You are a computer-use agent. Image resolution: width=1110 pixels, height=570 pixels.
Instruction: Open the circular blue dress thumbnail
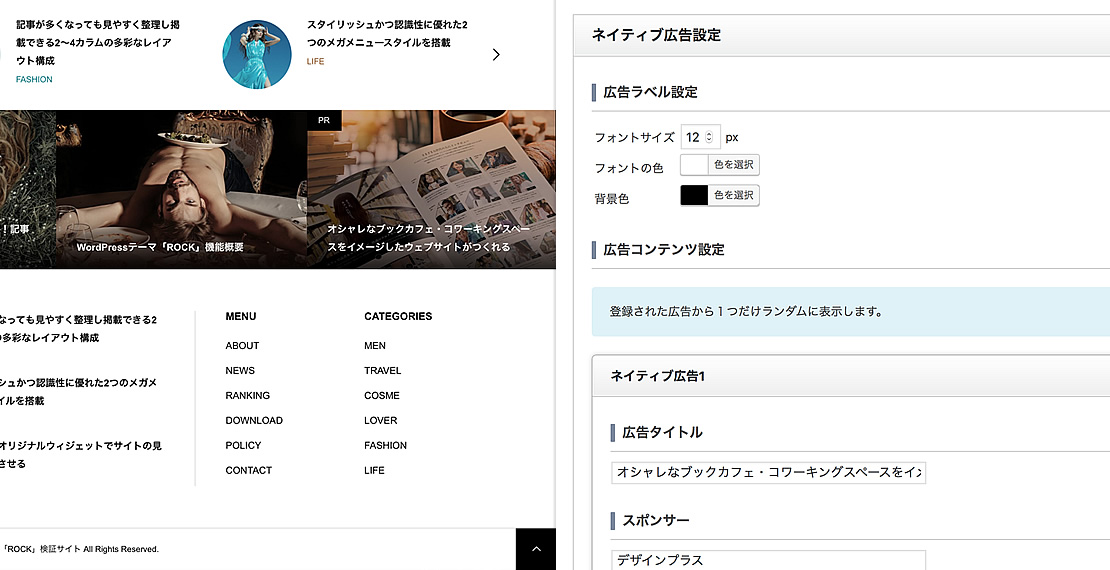click(257, 55)
